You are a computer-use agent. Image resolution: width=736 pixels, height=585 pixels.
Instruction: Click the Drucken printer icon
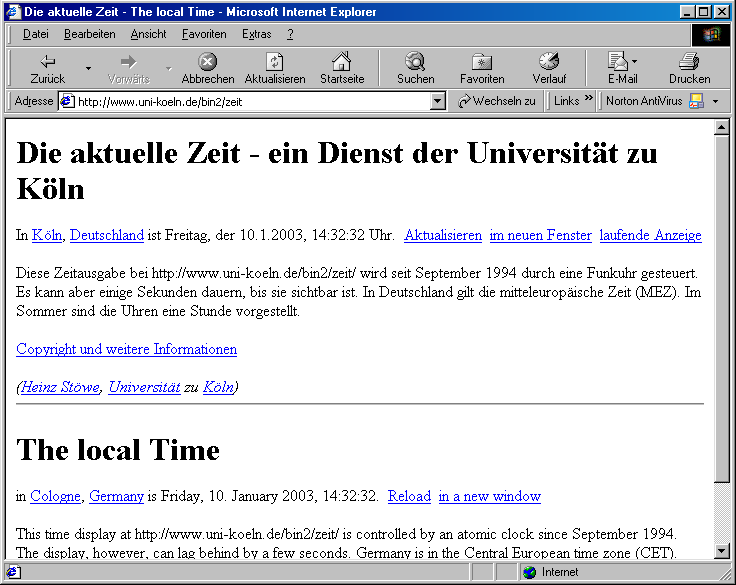(689, 61)
